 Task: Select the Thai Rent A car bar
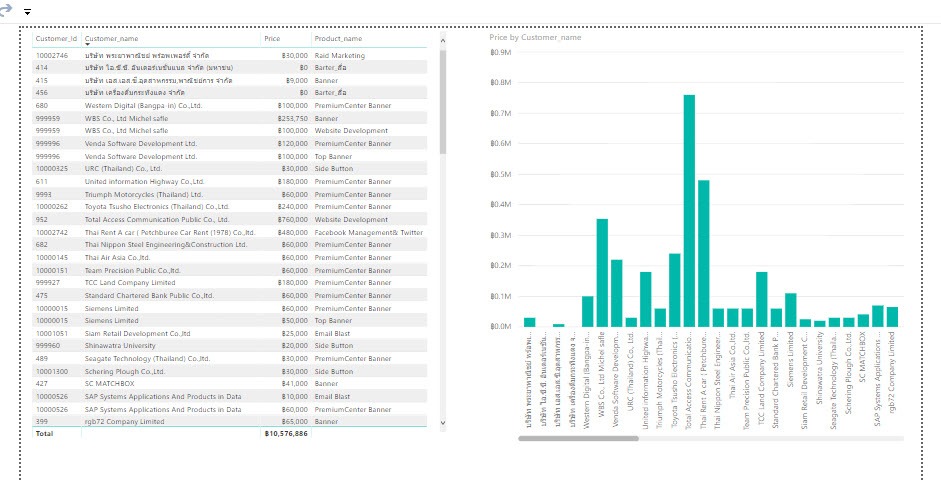704,253
